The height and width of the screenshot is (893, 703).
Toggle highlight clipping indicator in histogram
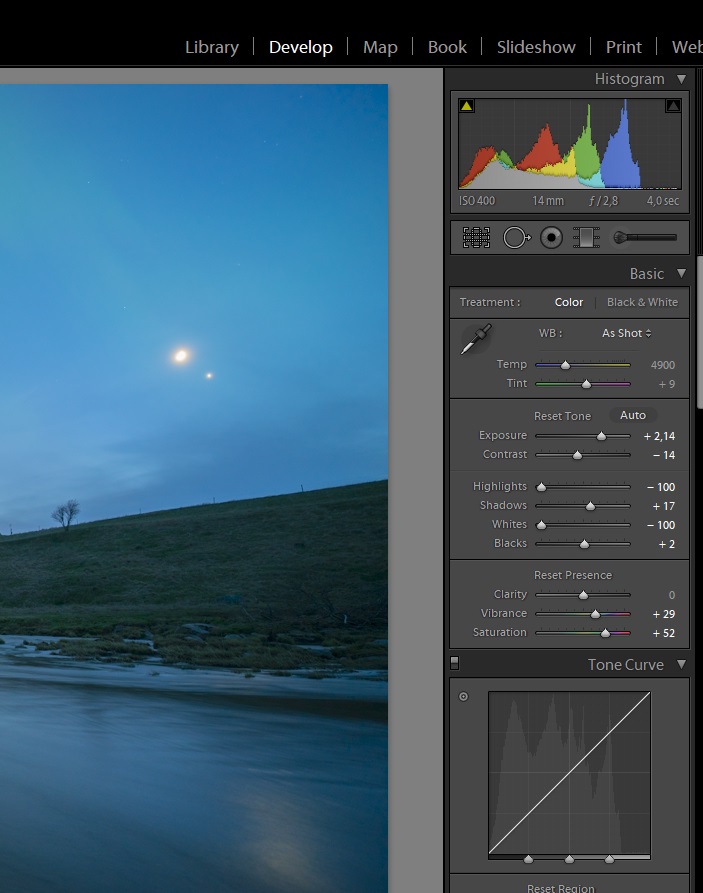click(x=673, y=106)
